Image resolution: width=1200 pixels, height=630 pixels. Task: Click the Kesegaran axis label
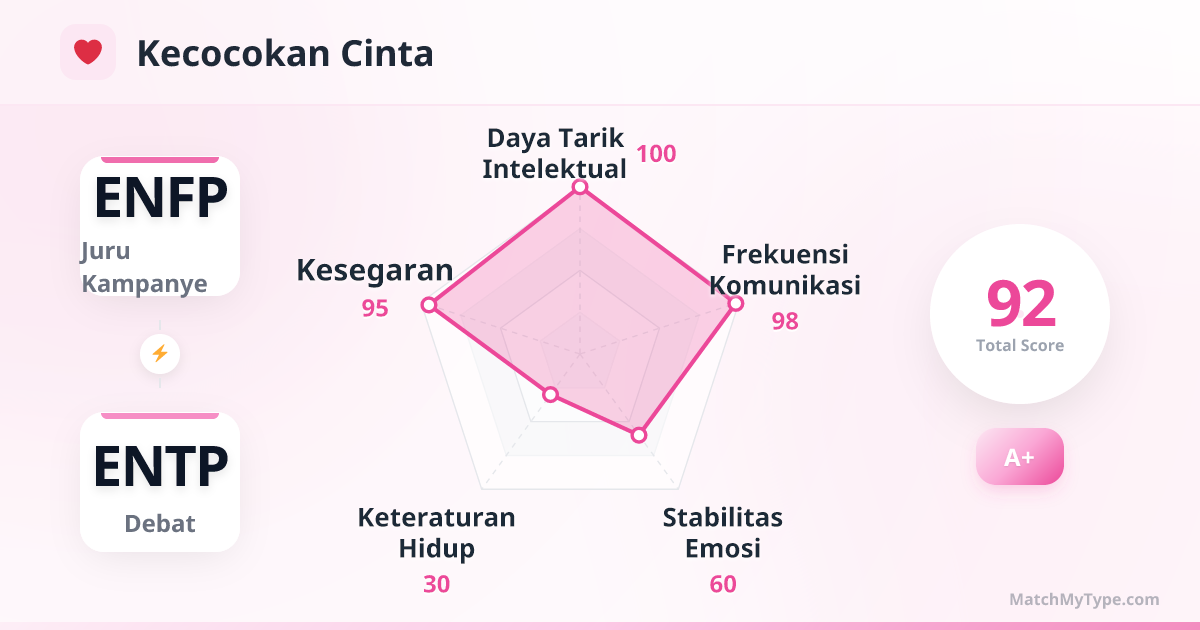[374, 270]
